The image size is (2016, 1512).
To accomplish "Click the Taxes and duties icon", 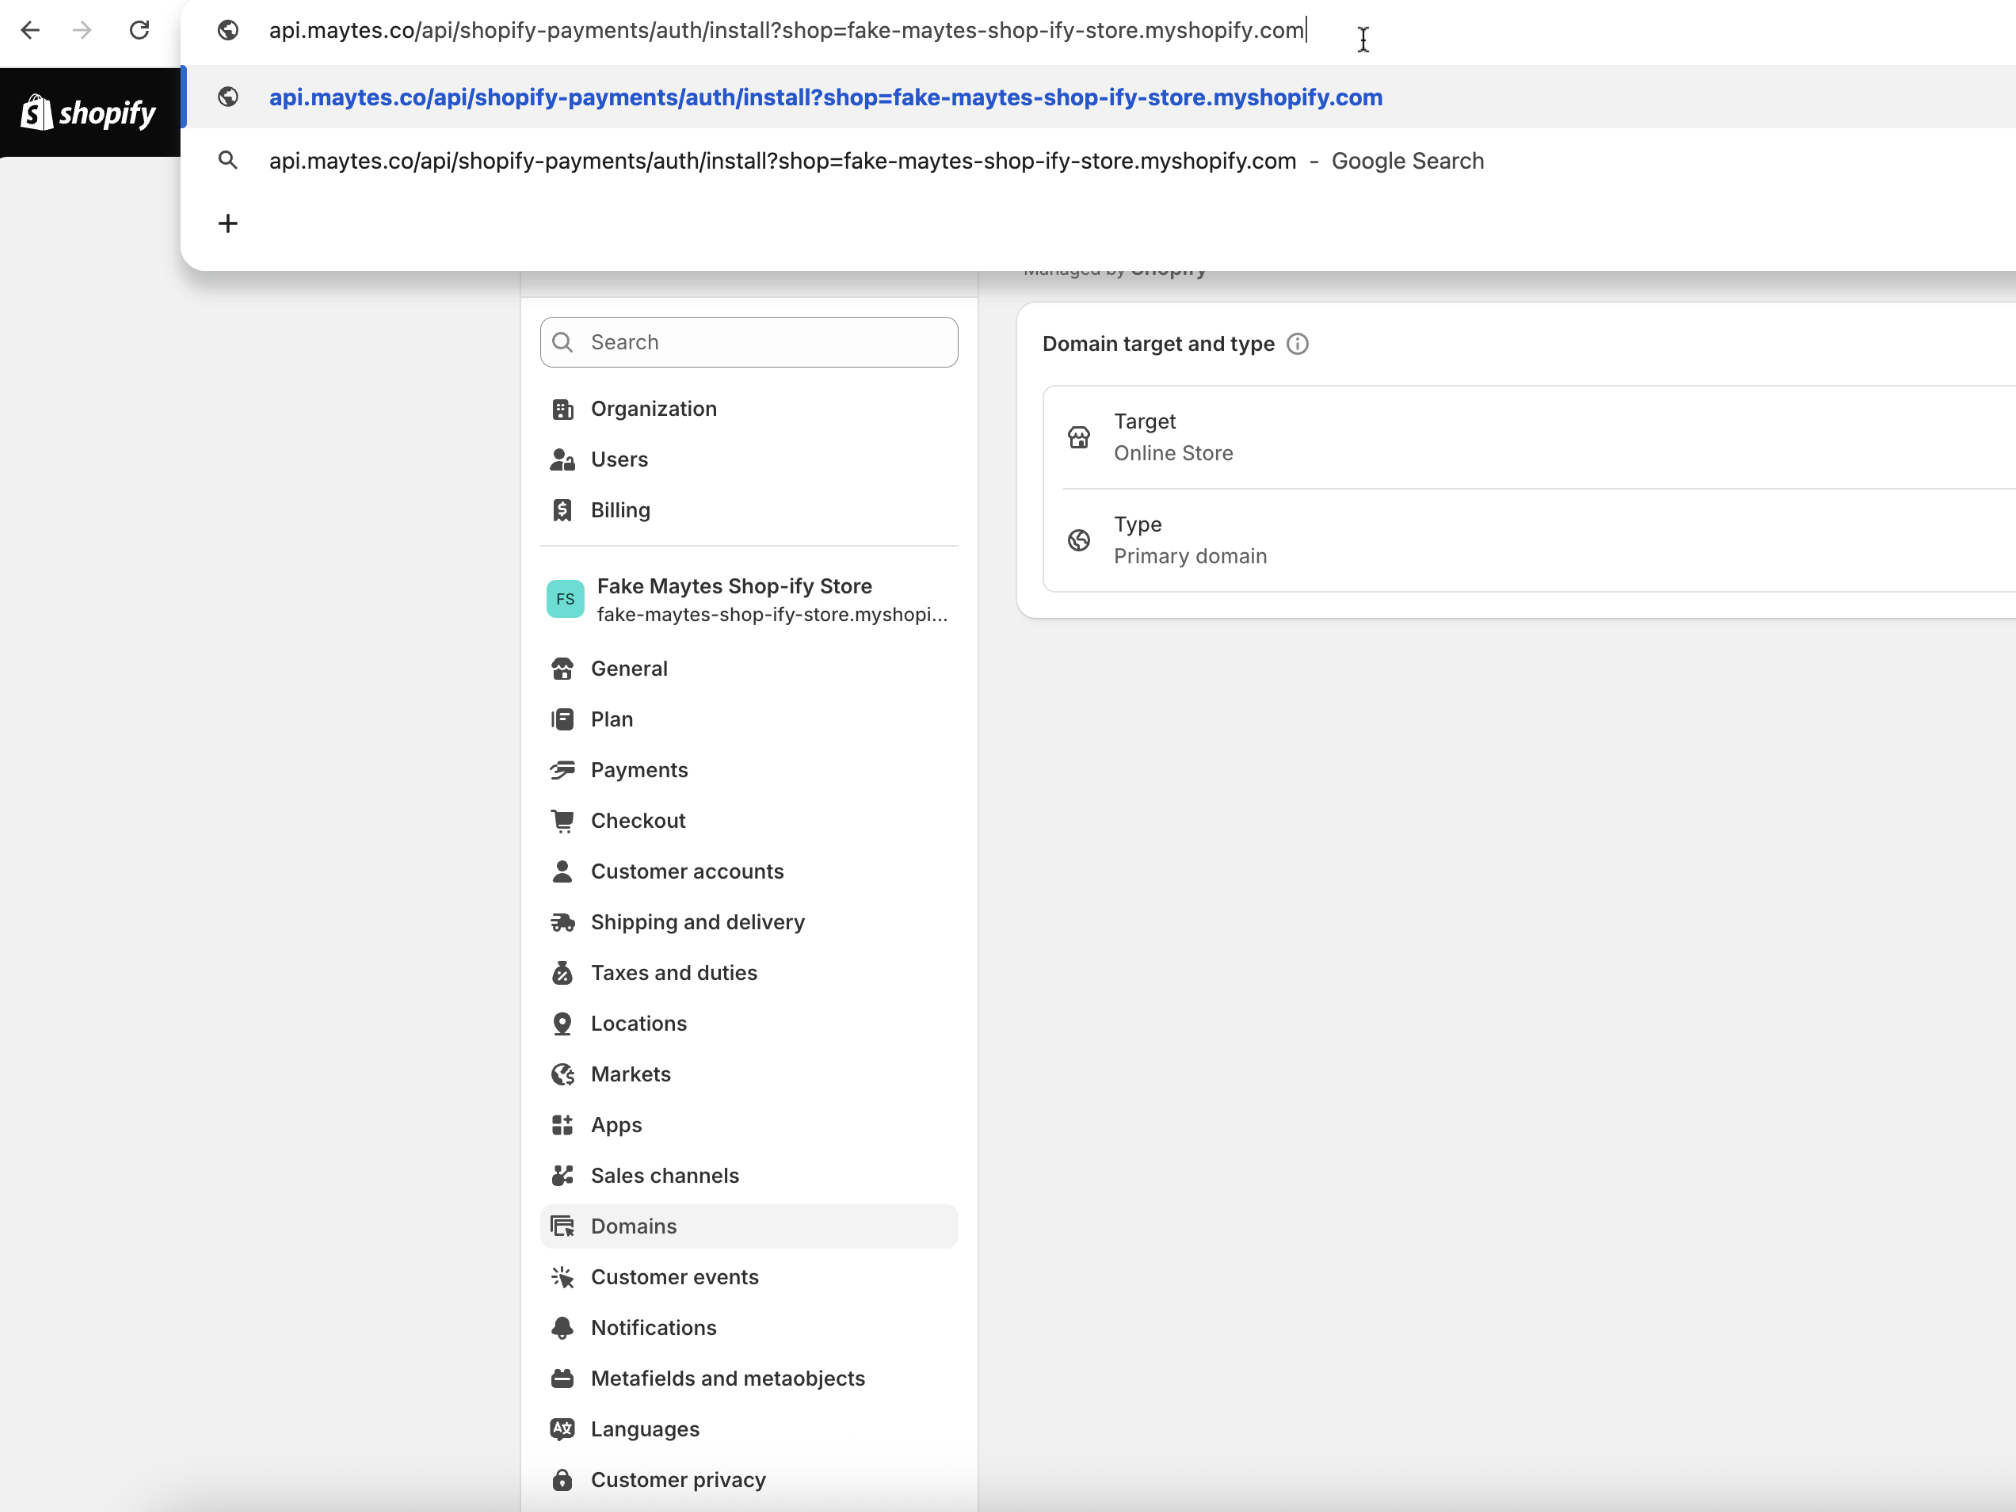I will click(x=563, y=973).
